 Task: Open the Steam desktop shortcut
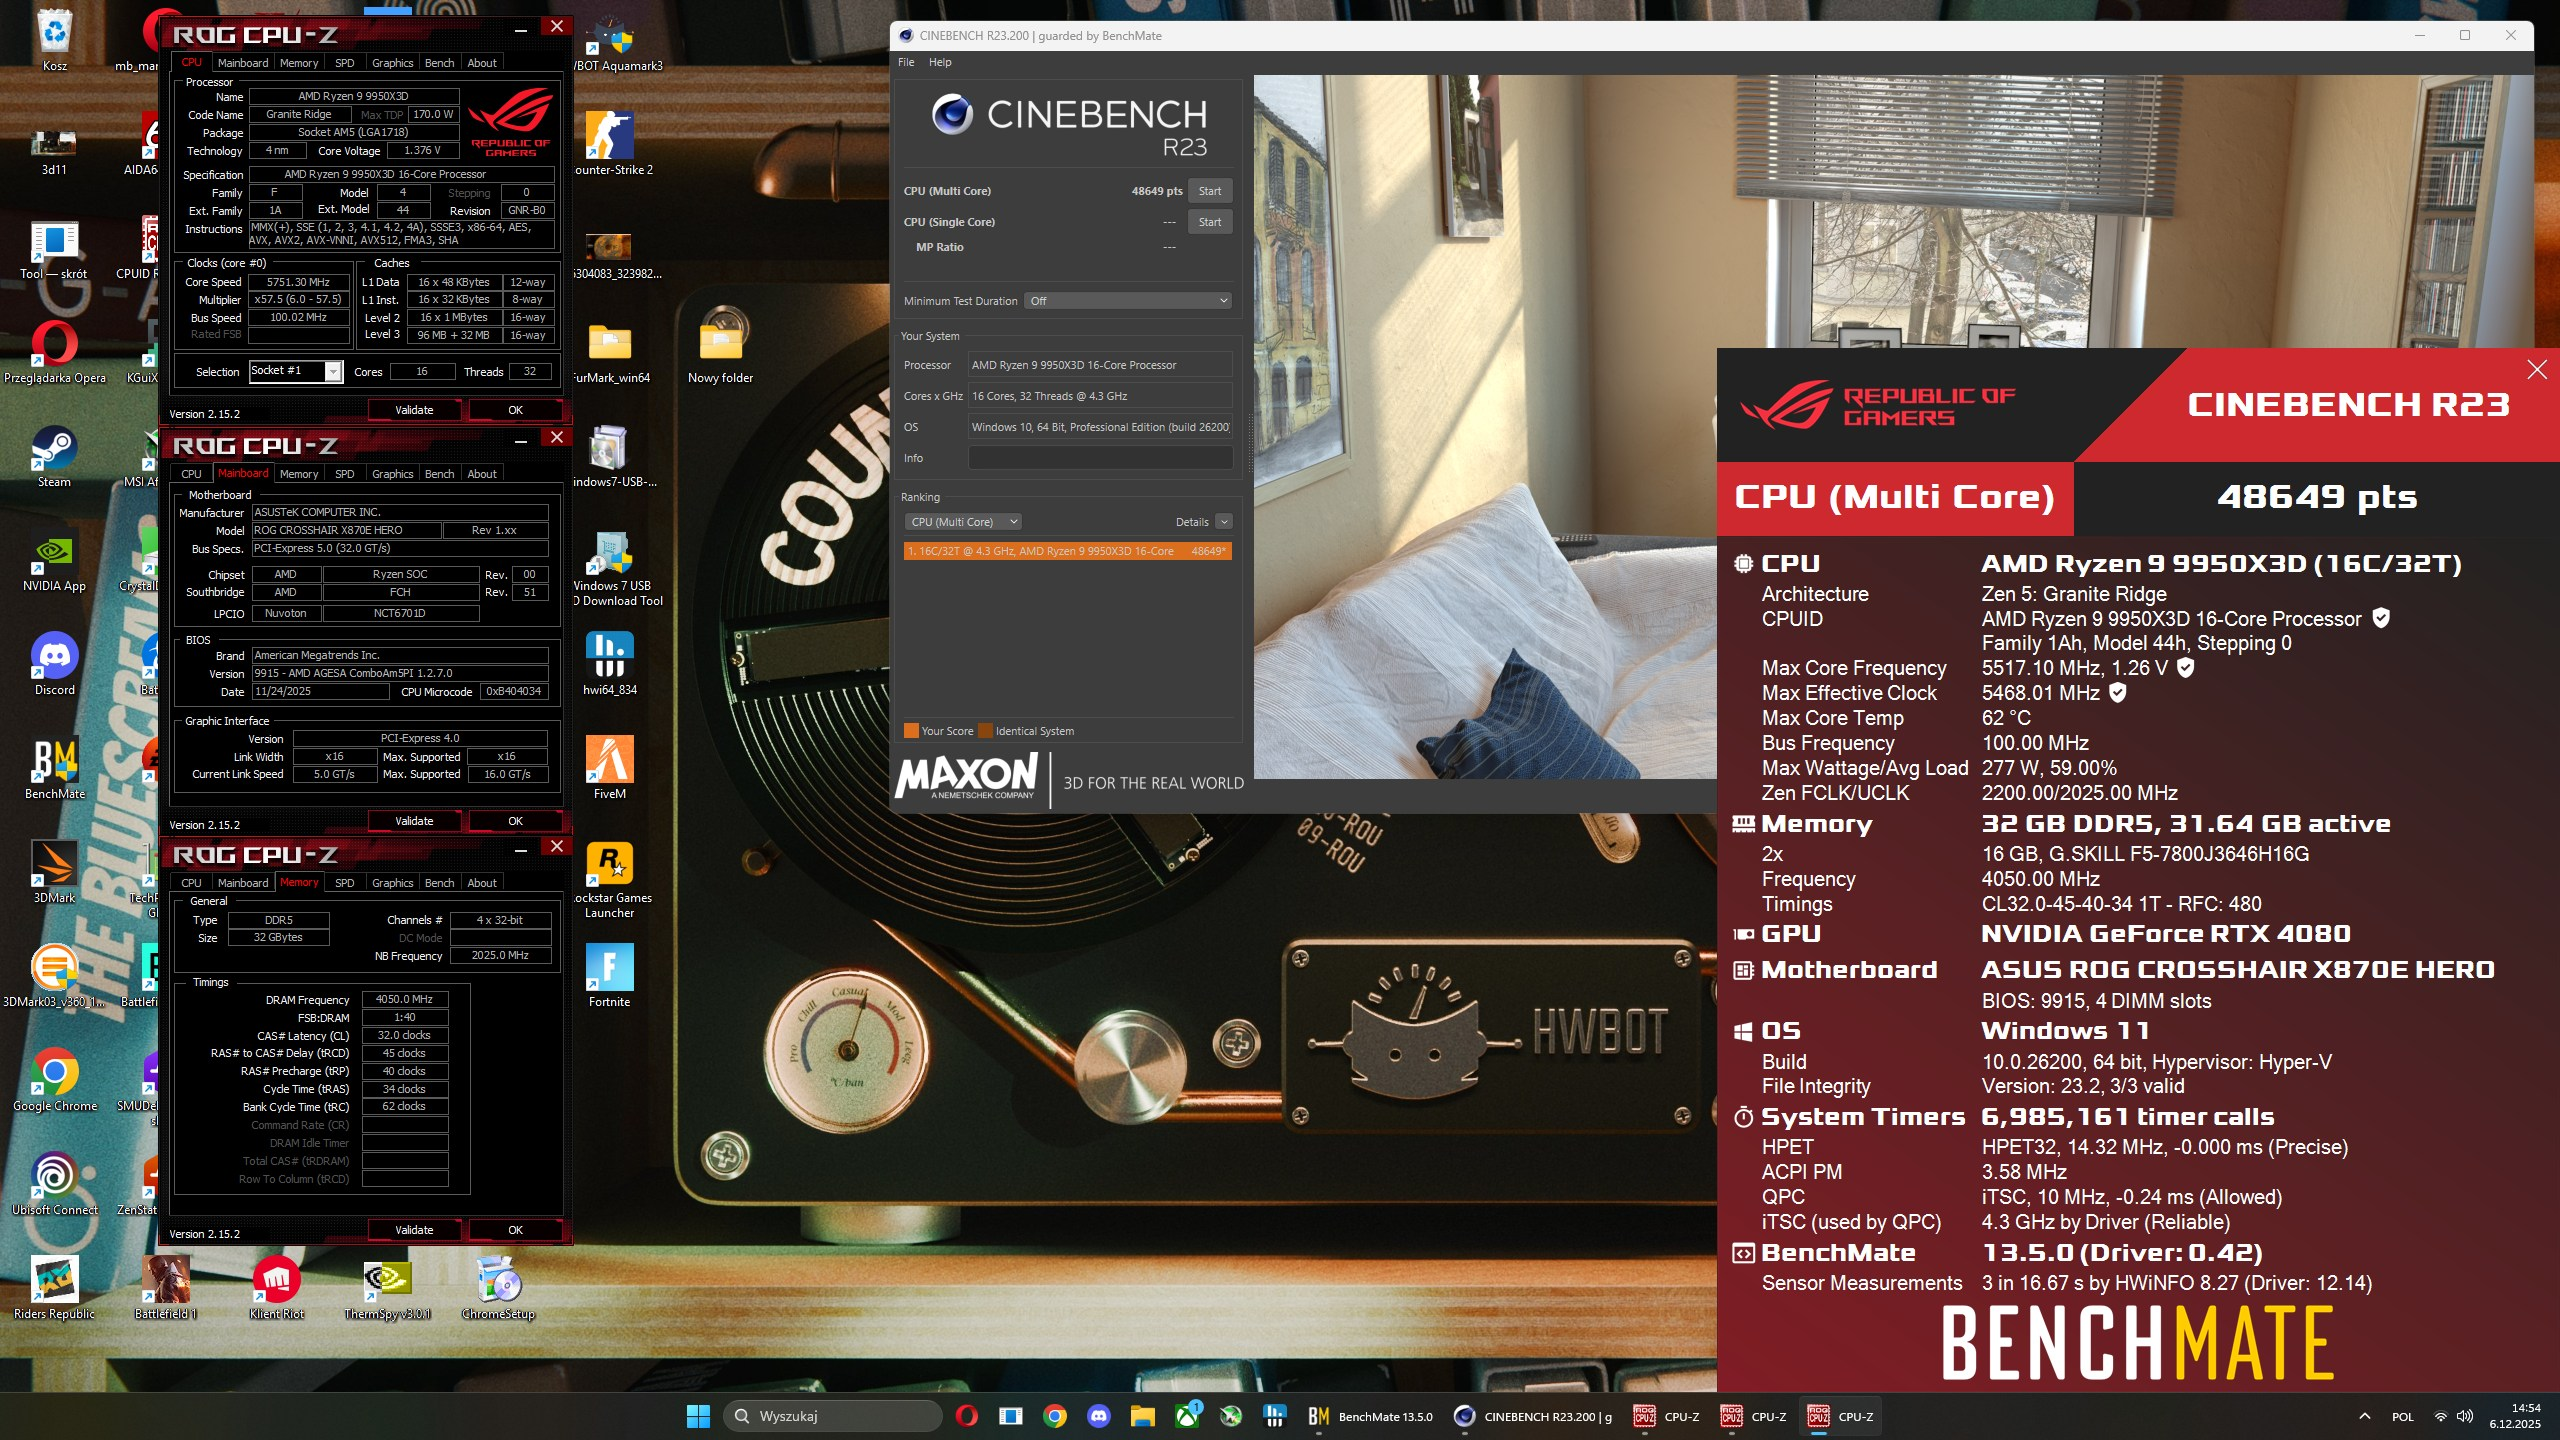click(54, 451)
